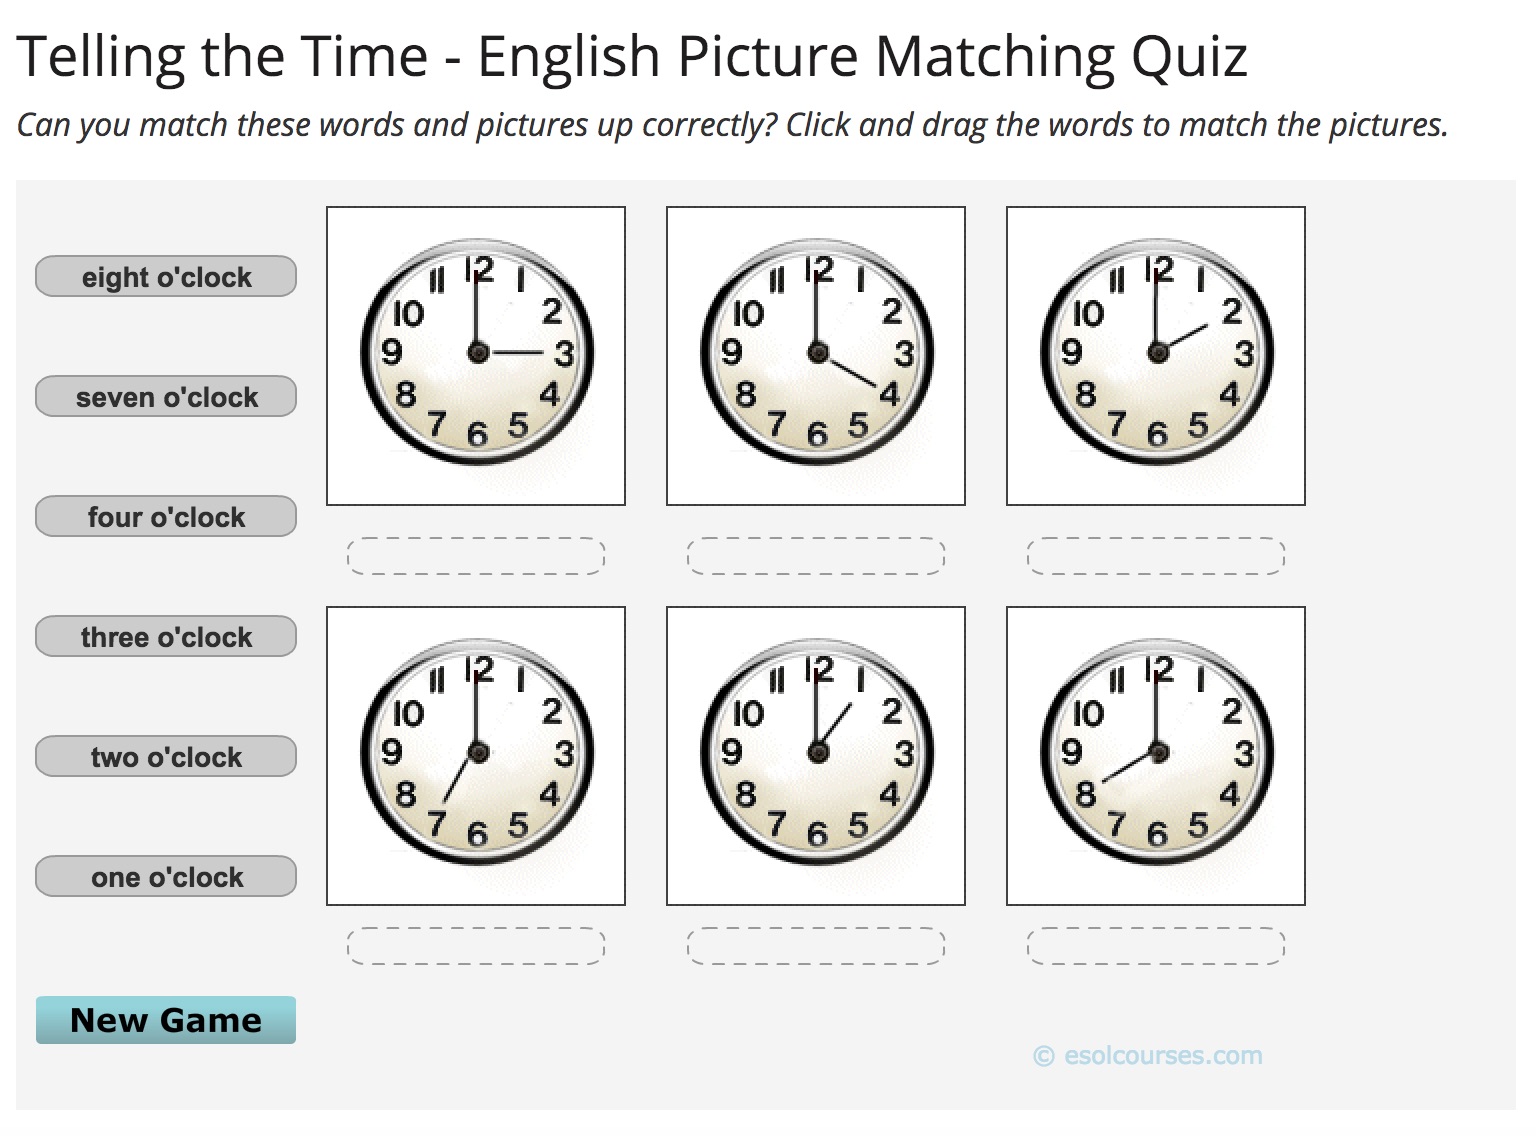Select the "seven o'clock" word label
The image size is (1536, 1136).
(x=166, y=397)
